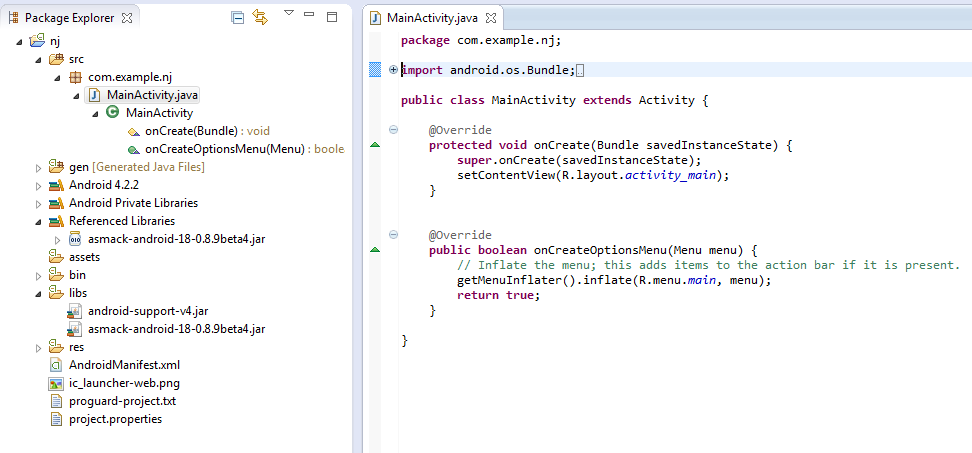This screenshot has height=453, width=972.
Task: Close the Package Explorer tab
Action: click(x=126, y=19)
